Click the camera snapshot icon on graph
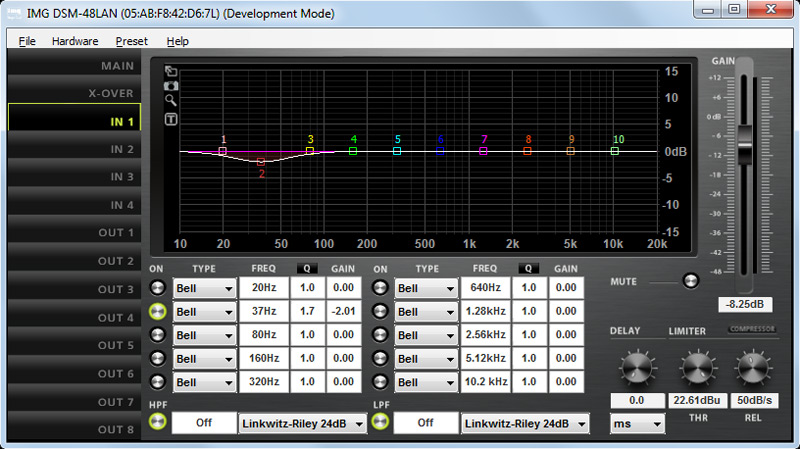This screenshot has width=800, height=449. [171, 86]
